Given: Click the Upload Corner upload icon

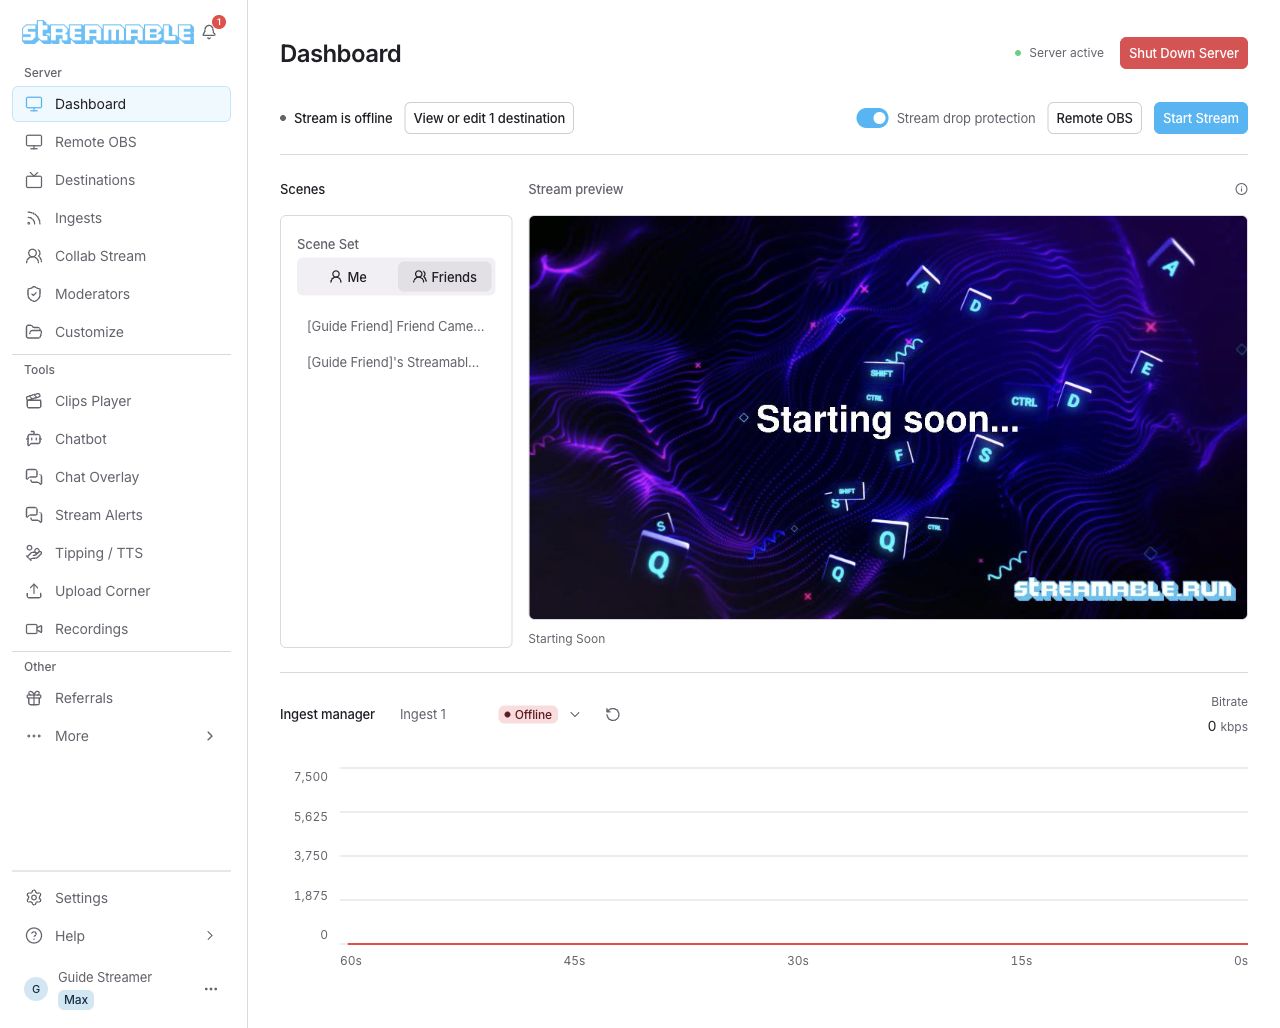Looking at the screenshot, I should [x=34, y=591].
